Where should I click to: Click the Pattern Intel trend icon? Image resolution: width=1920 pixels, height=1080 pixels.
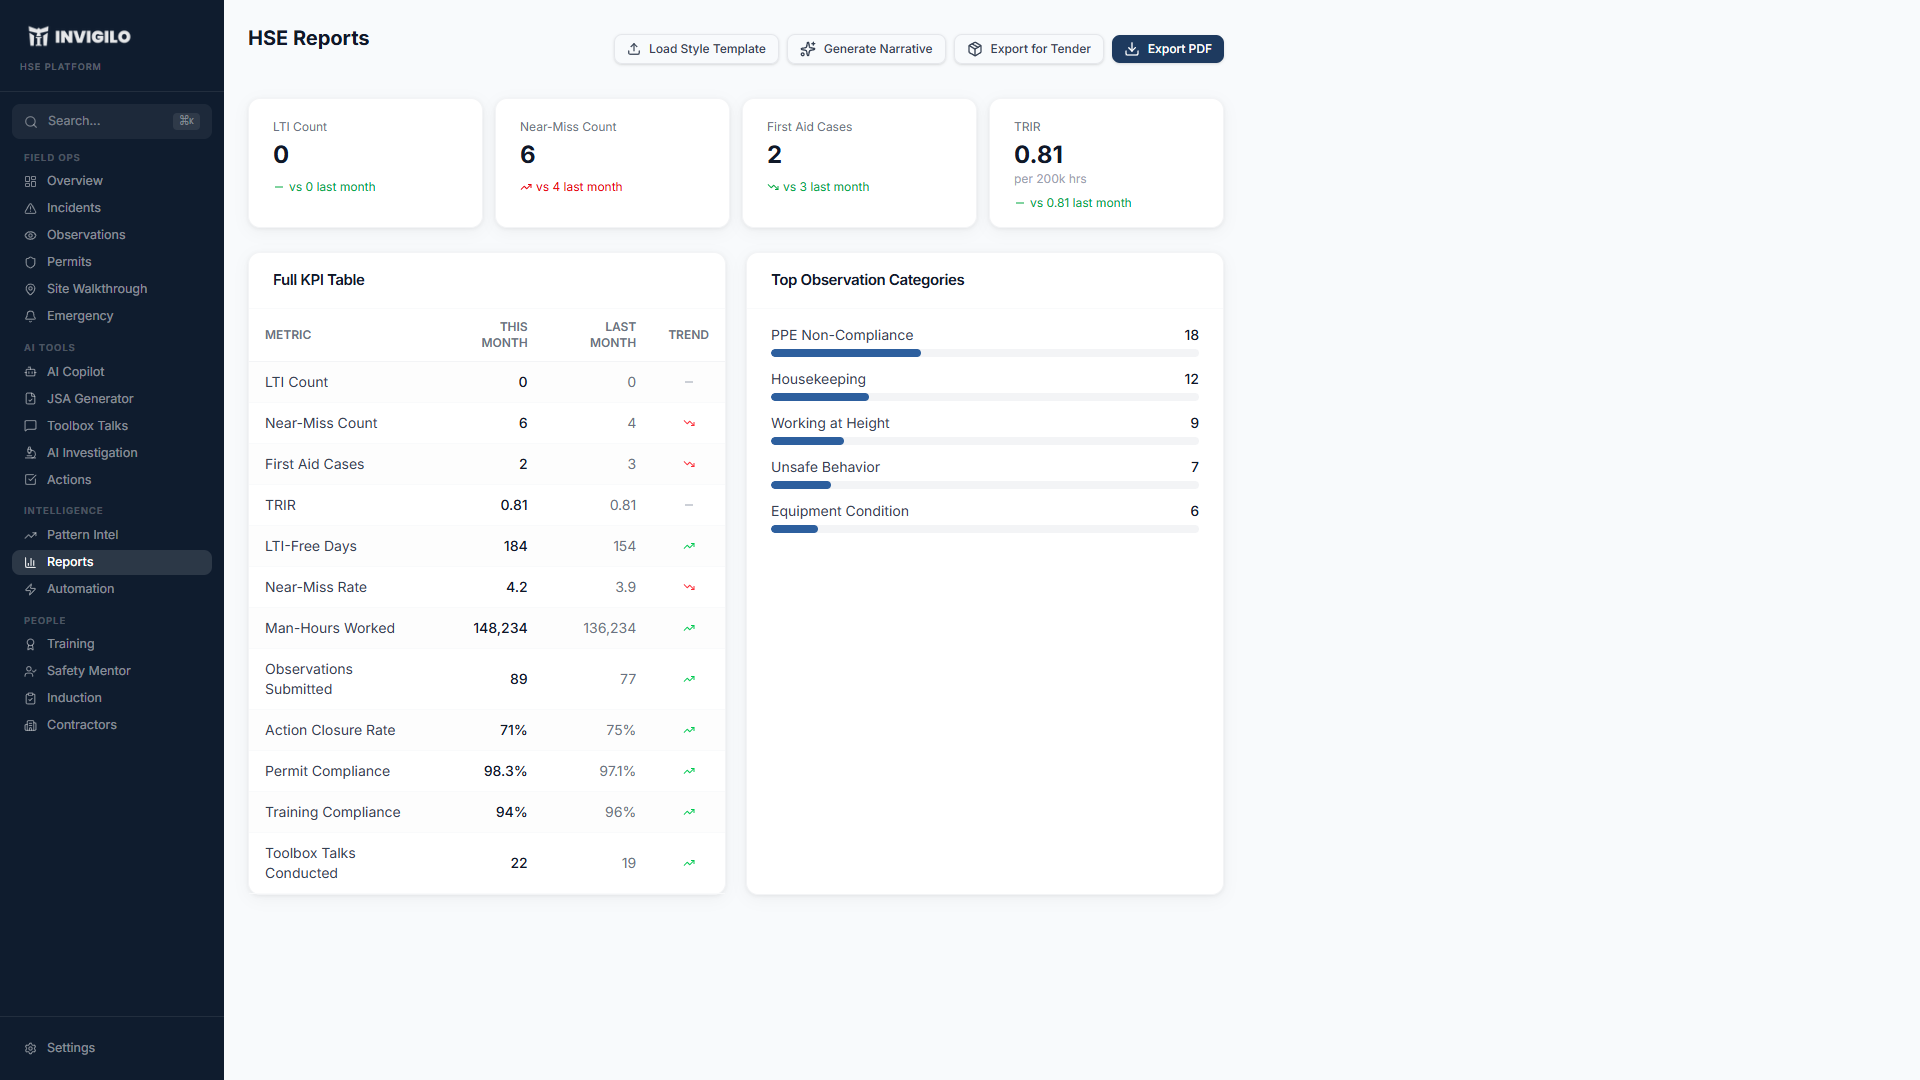tap(30, 535)
